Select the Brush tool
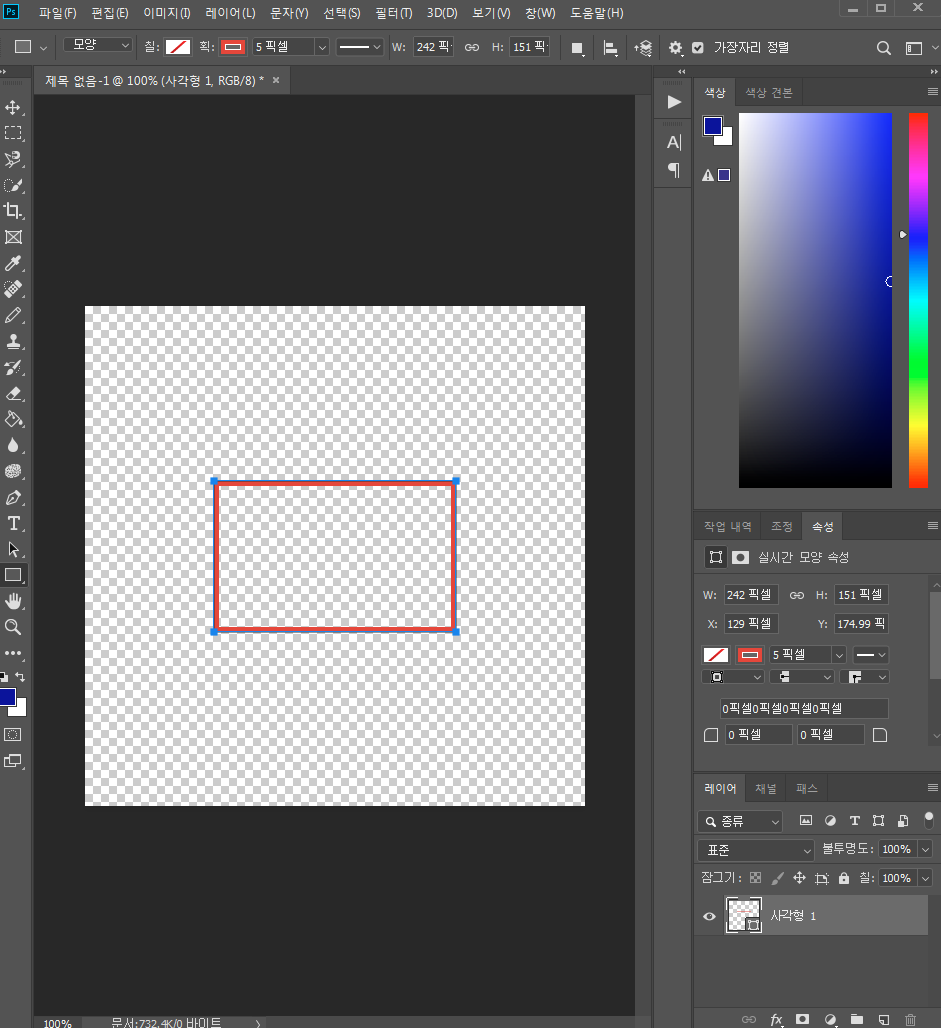Viewport: 941px width, 1028px height. pyautogui.click(x=13, y=315)
